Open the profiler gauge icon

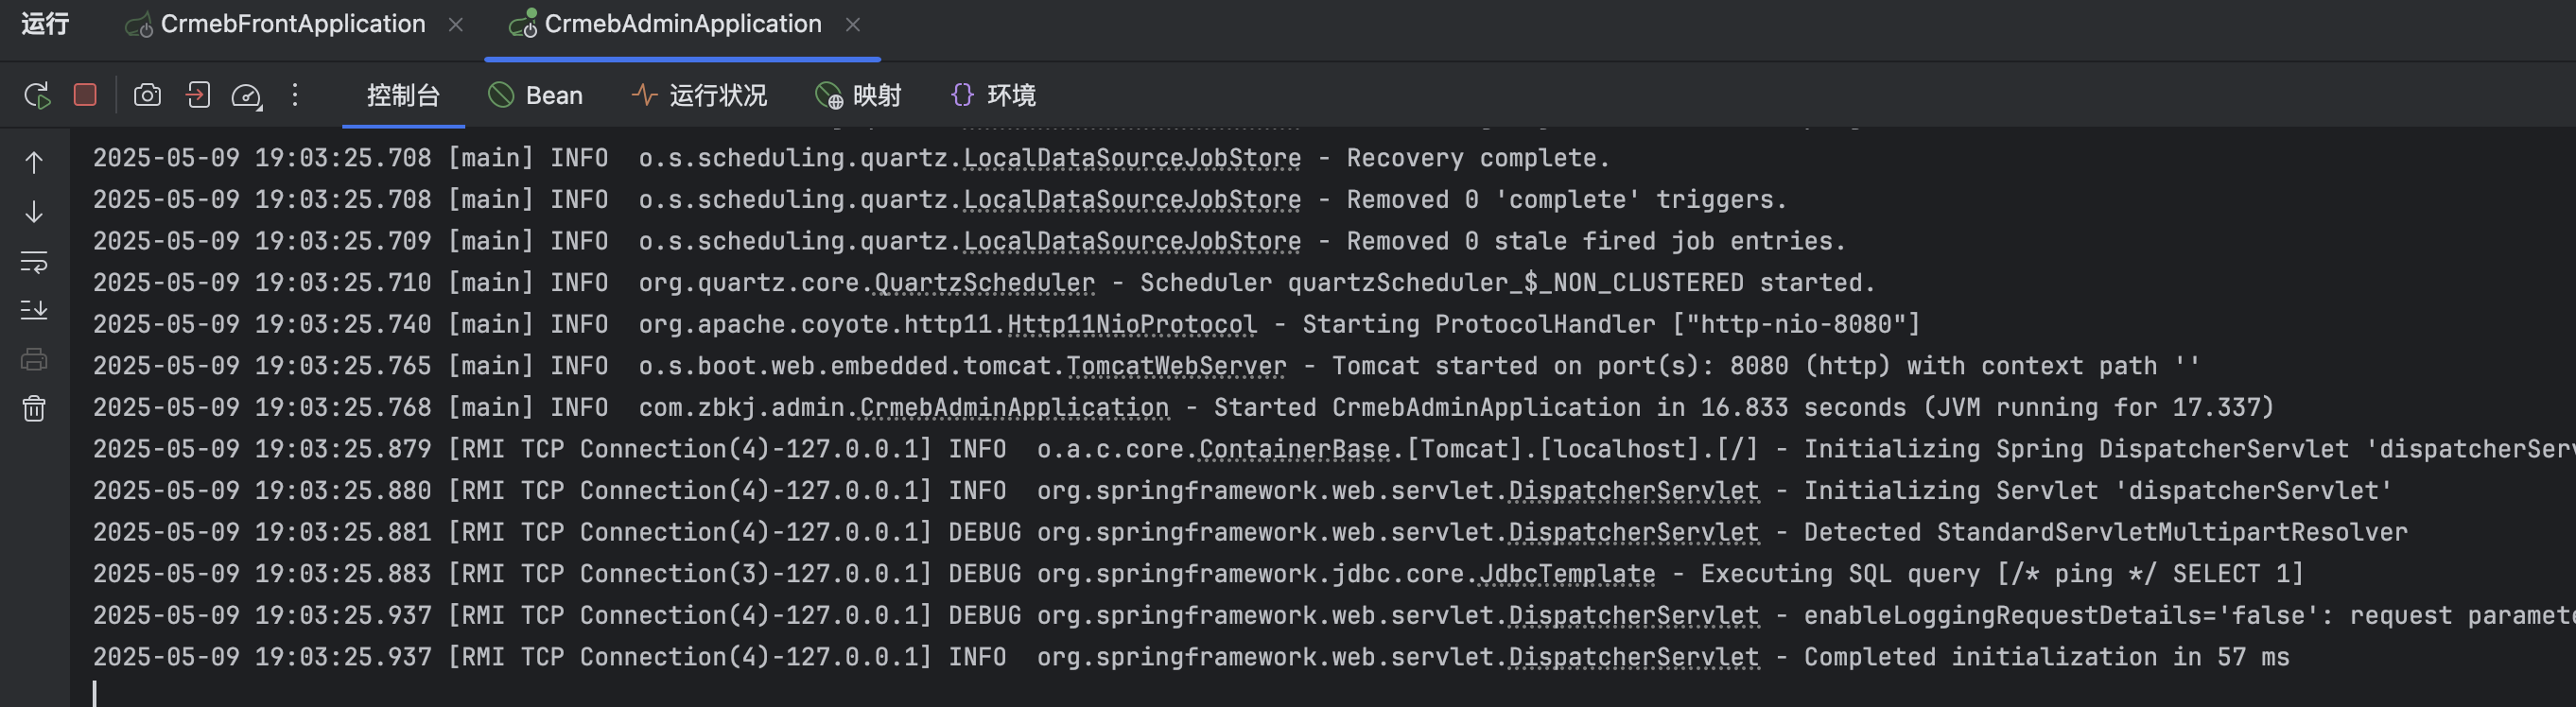pos(246,96)
